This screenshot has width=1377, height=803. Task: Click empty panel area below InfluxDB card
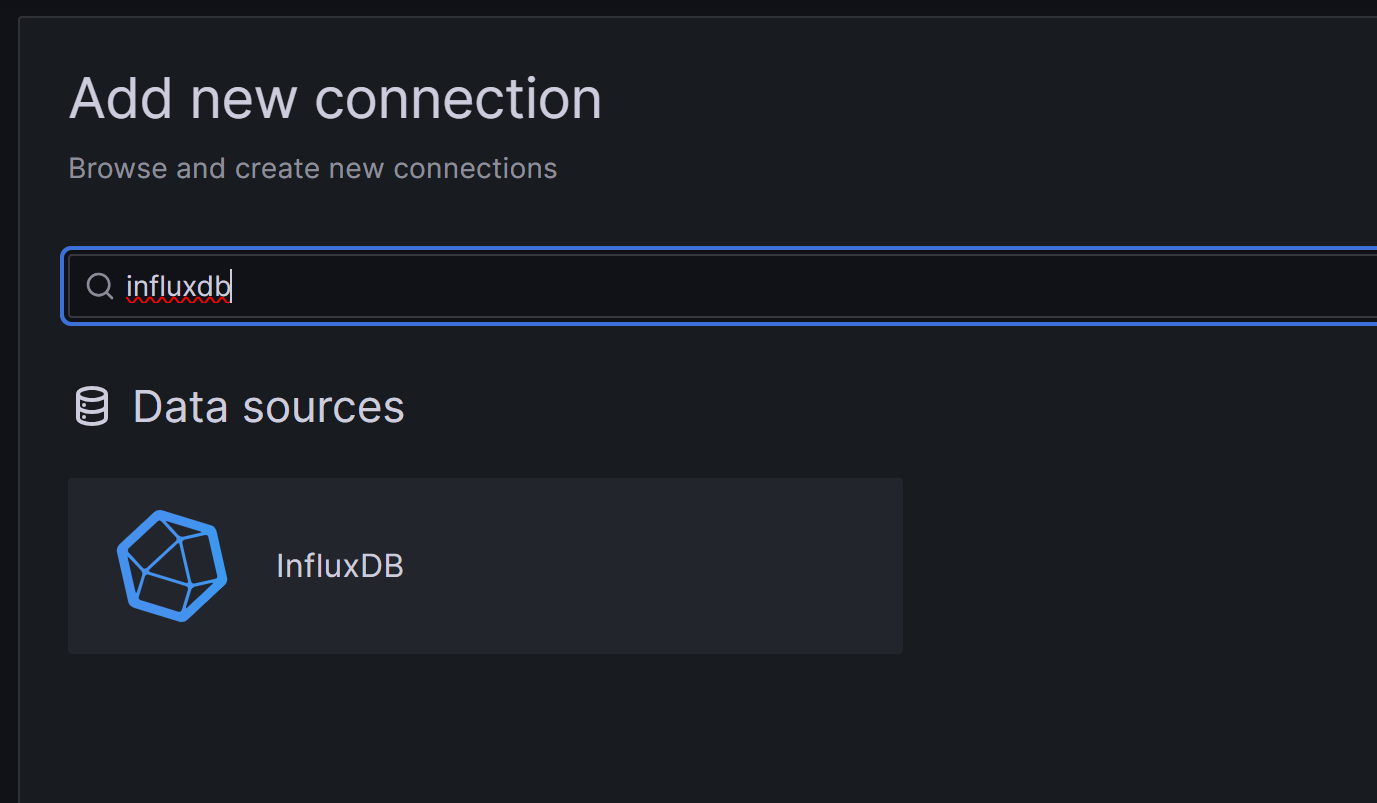[x=485, y=730]
